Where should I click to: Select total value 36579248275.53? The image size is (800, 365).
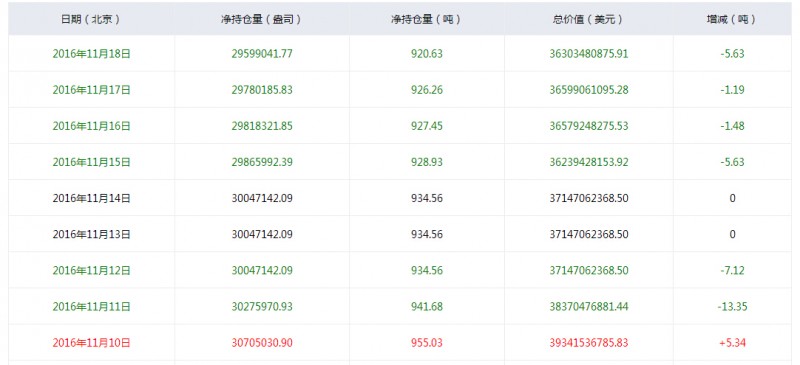589,126
